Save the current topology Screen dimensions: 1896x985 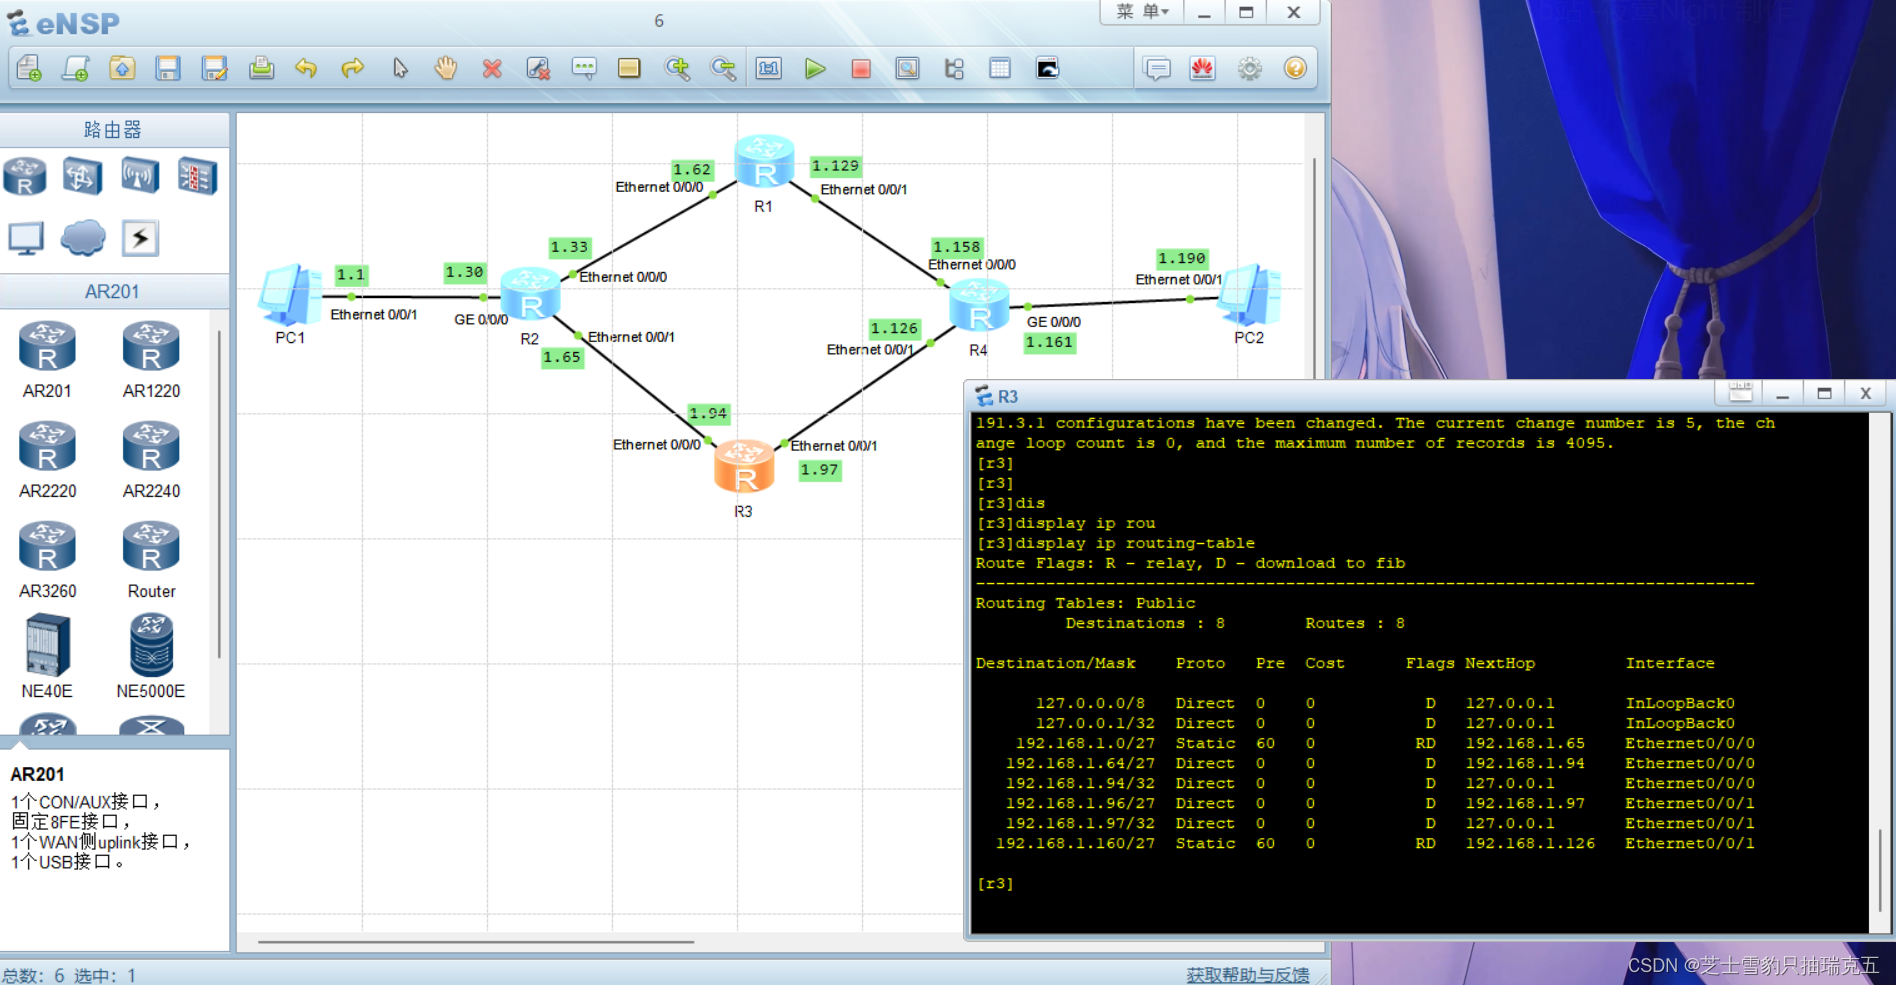tap(168, 68)
